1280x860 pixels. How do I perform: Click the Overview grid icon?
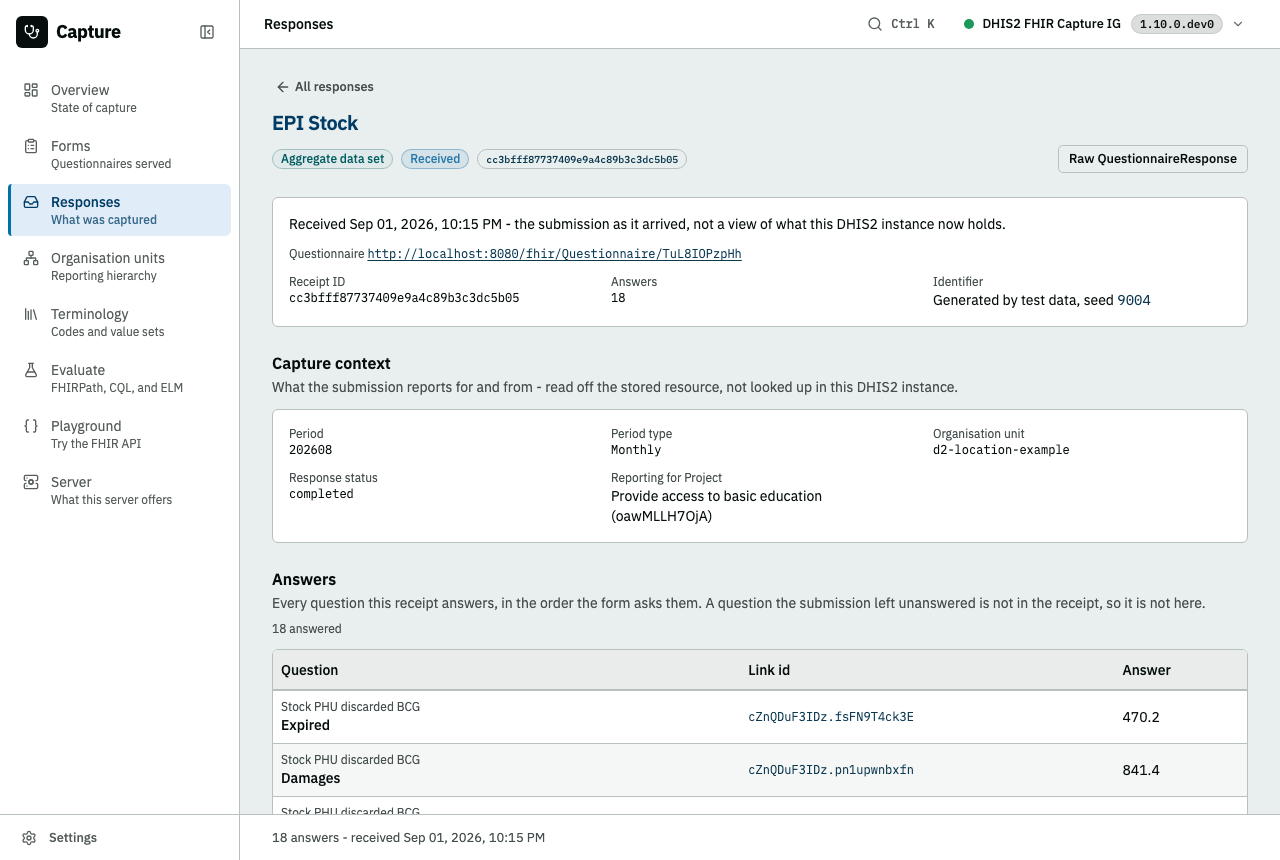pyautogui.click(x=31, y=90)
